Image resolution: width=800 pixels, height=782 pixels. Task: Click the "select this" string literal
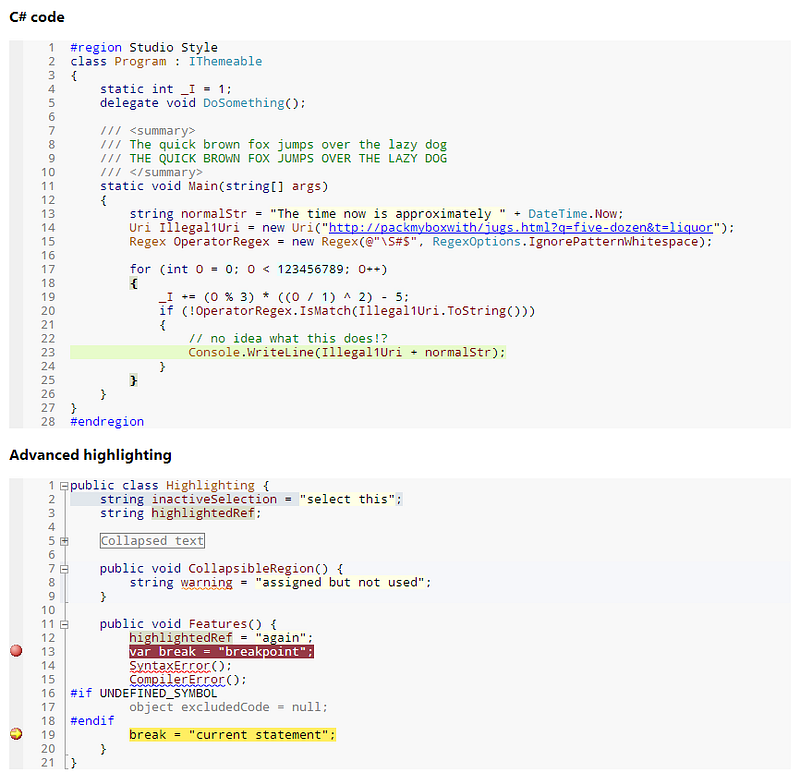pos(347,499)
